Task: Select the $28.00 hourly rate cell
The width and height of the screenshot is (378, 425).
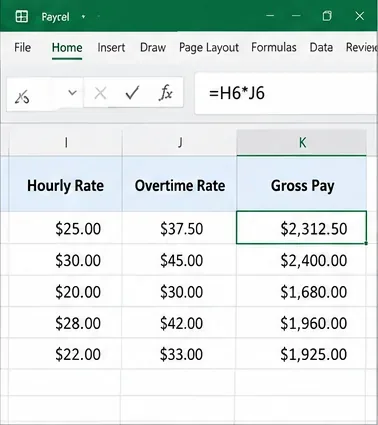Action: click(x=66, y=322)
